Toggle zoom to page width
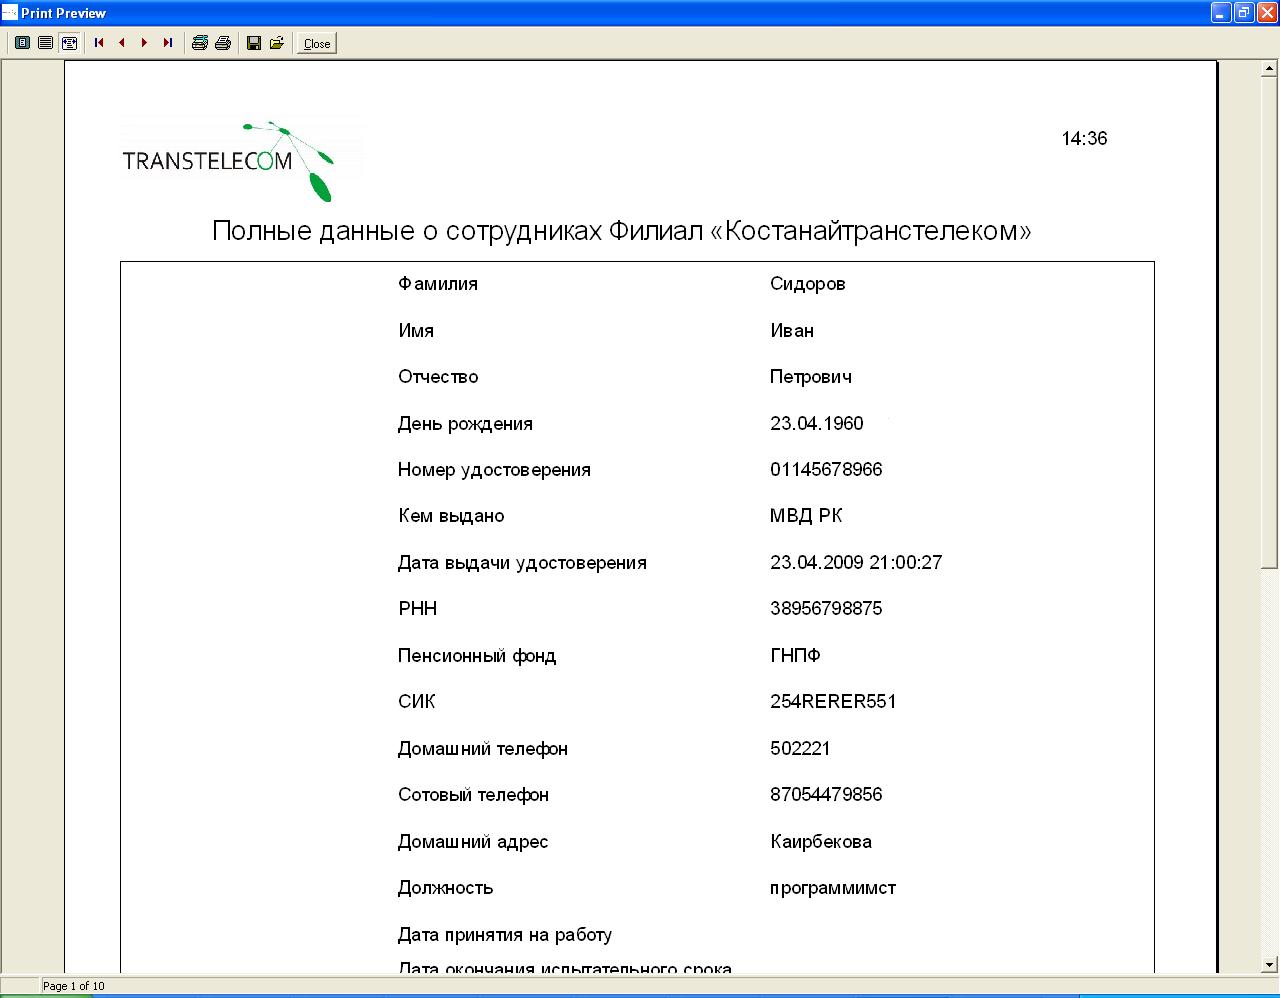 [x=69, y=43]
